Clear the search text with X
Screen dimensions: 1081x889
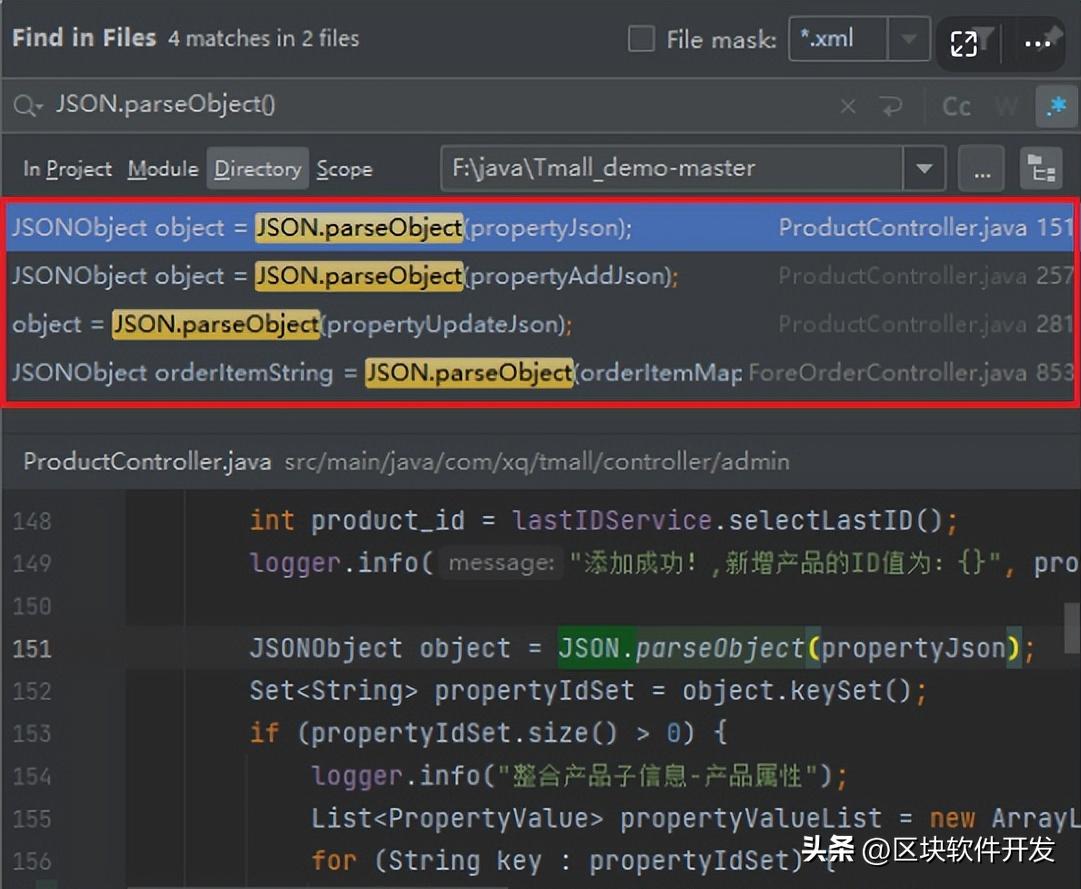[x=848, y=106]
